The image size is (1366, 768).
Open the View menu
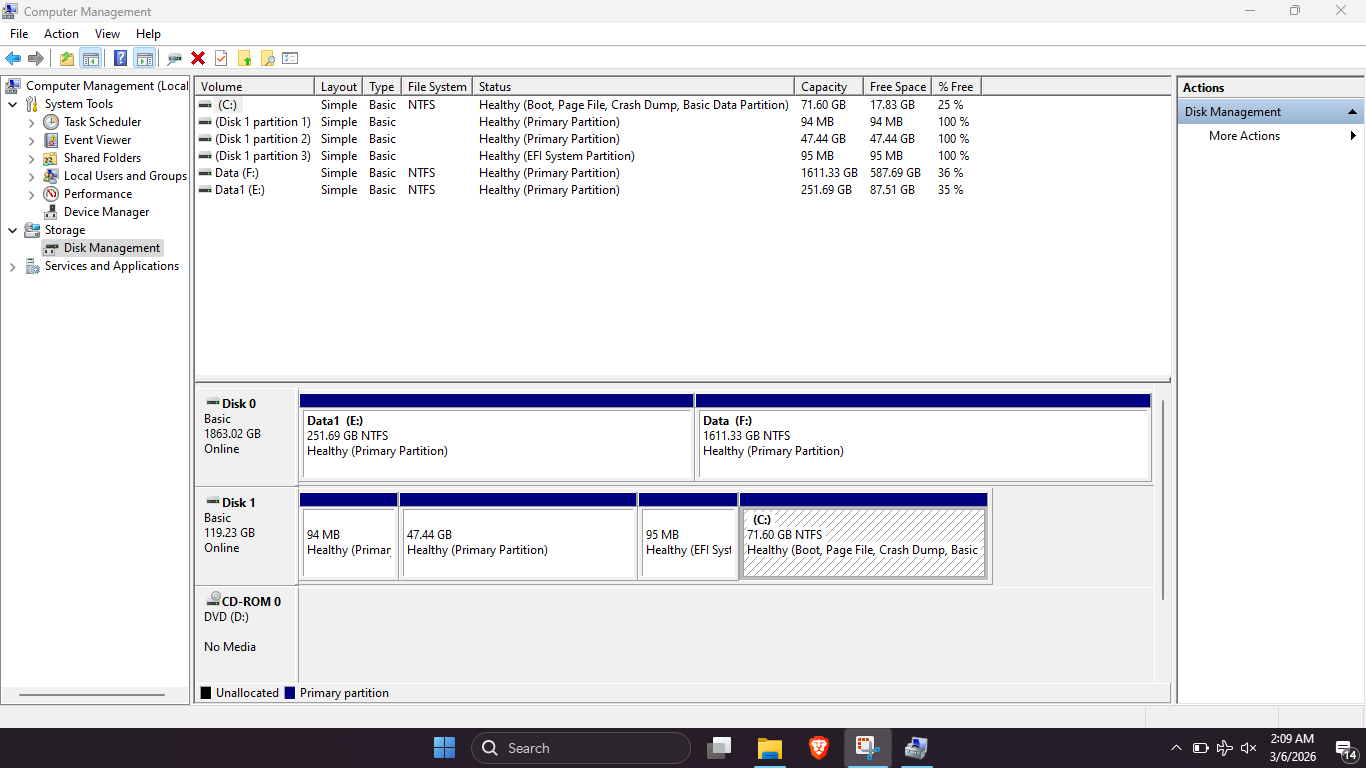tap(107, 34)
